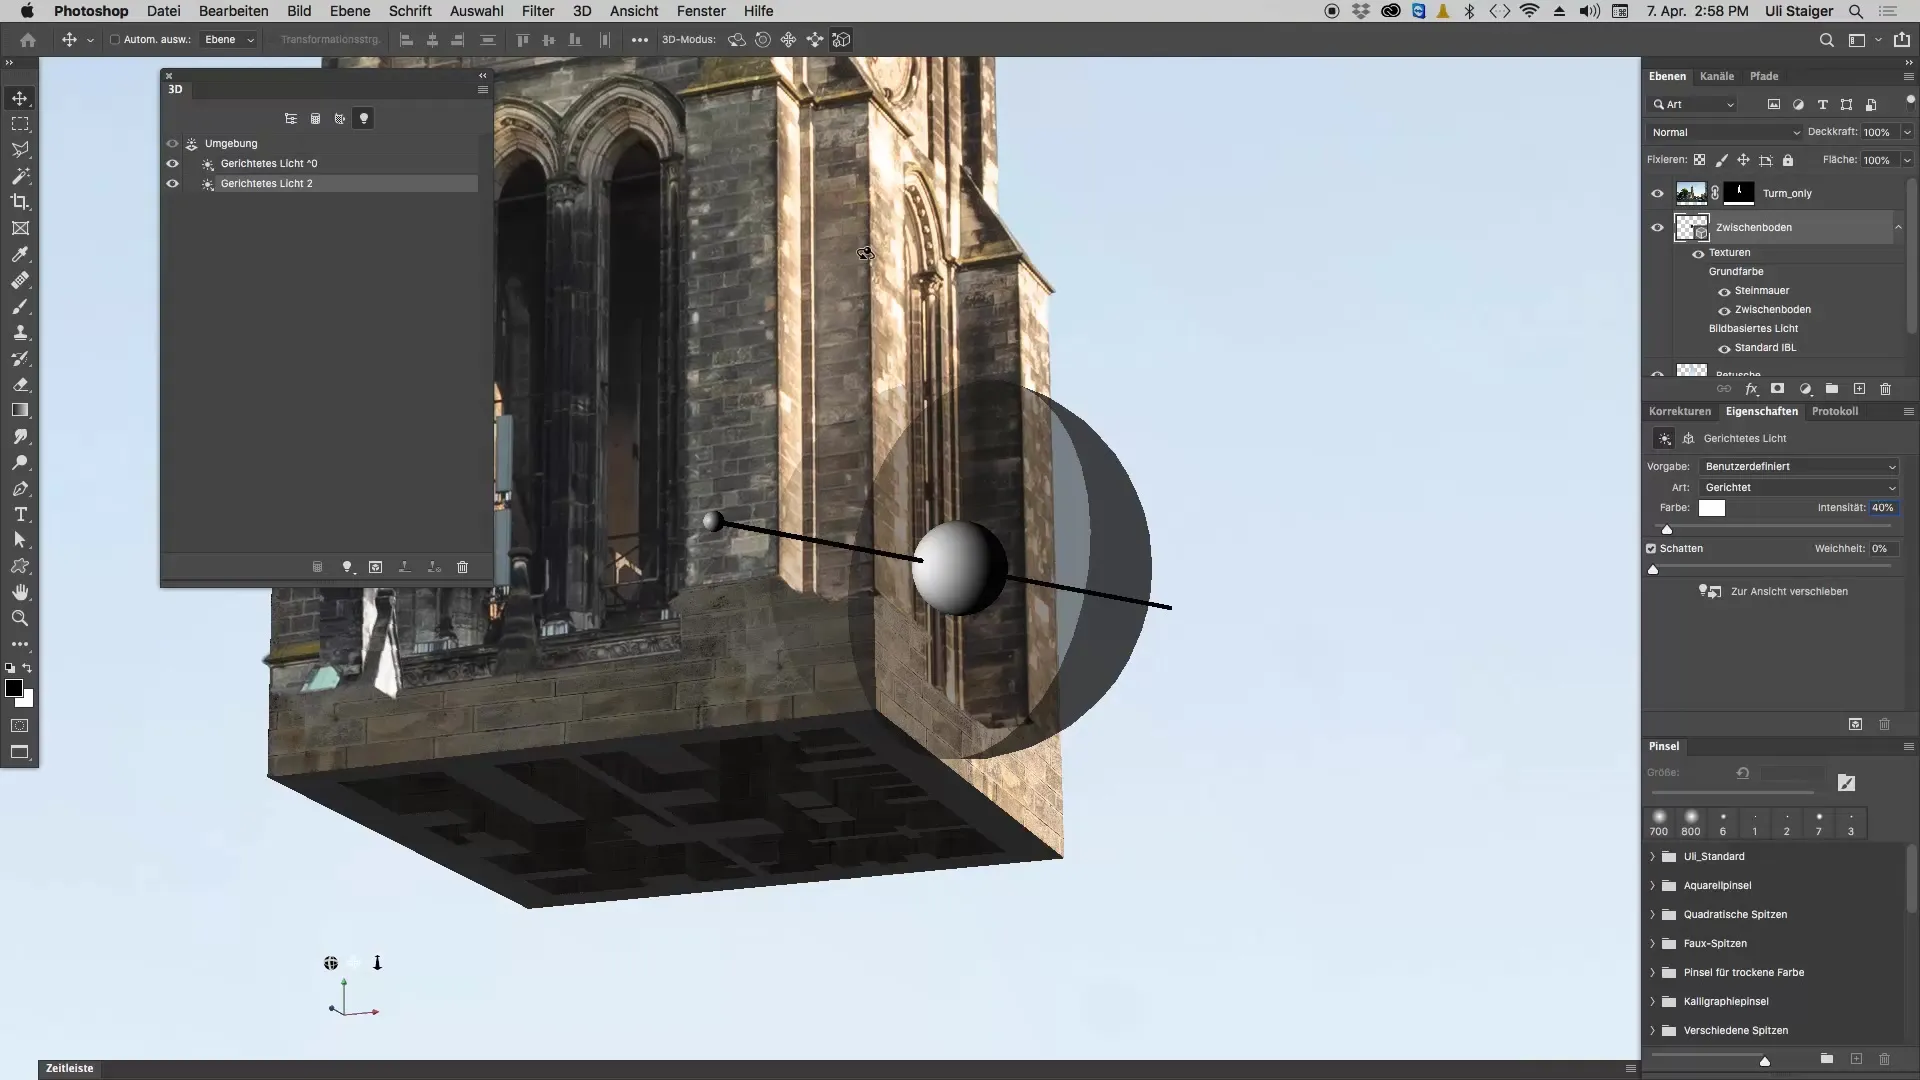Viewport: 1920px width, 1080px height.
Task: Filter 3D panel by whole scene
Action: click(x=291, y=118)
